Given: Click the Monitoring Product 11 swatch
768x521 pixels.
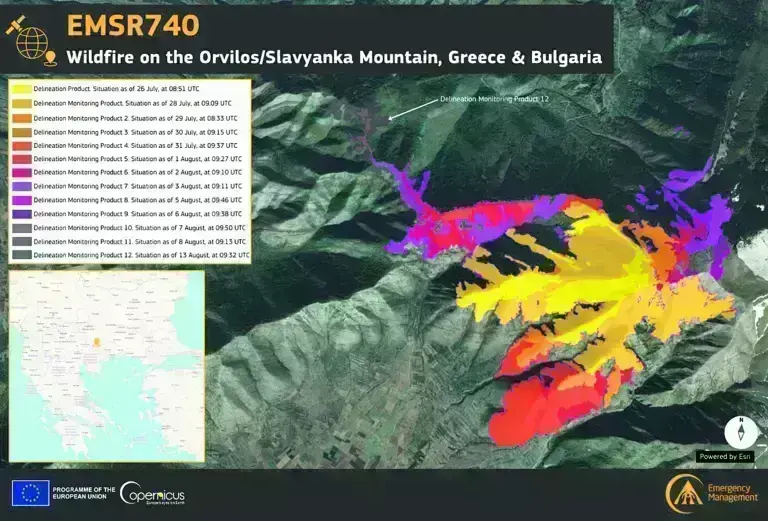Looking at the screenshot, I should tap(23, 241).
